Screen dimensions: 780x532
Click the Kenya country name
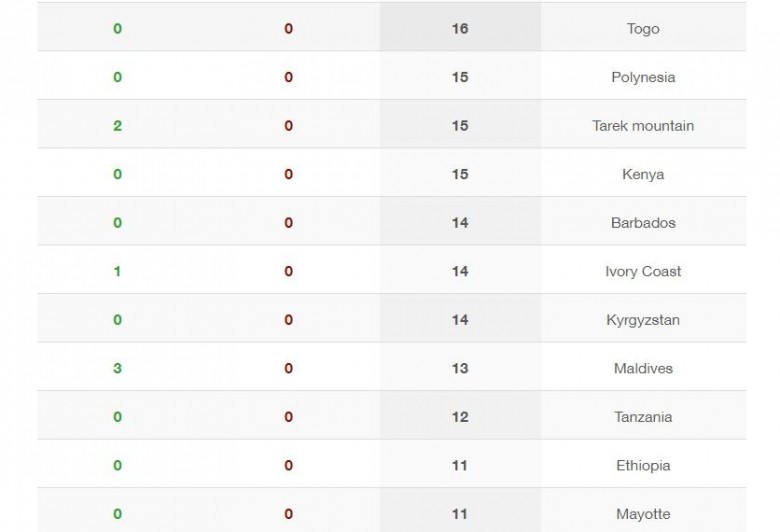[x=643, y=174]
